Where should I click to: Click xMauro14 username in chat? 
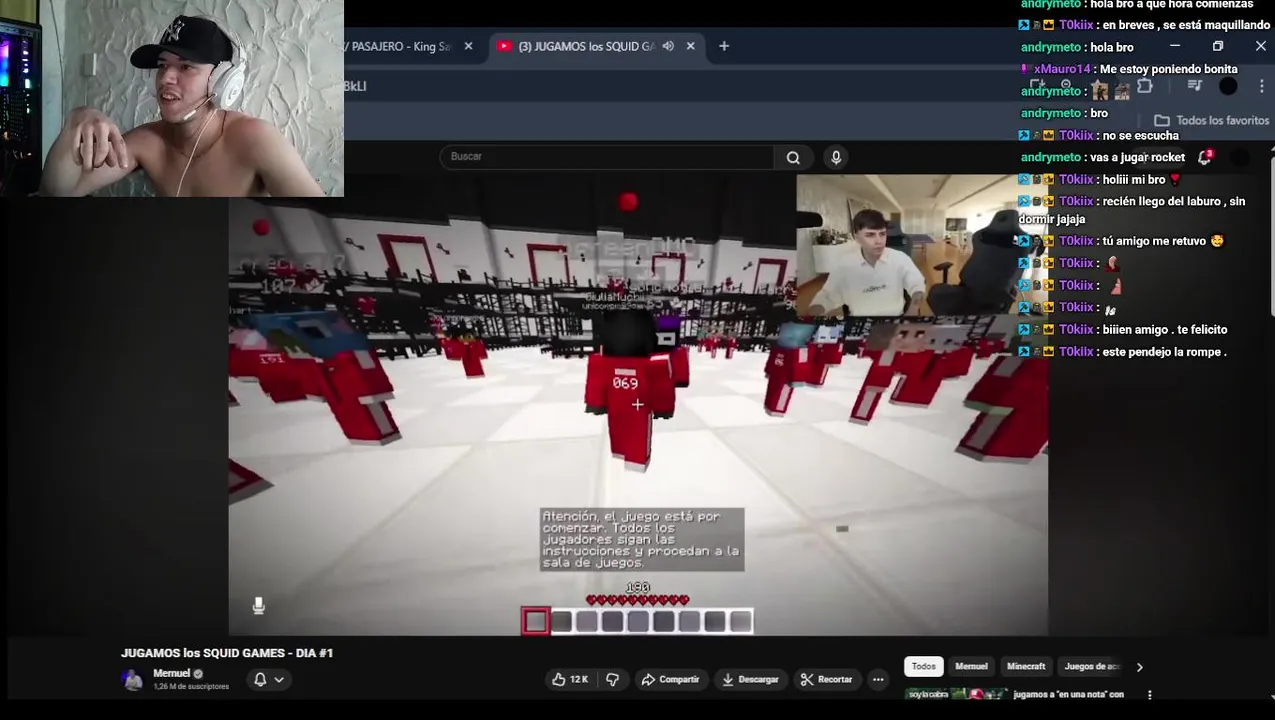tap(1062, 69)
